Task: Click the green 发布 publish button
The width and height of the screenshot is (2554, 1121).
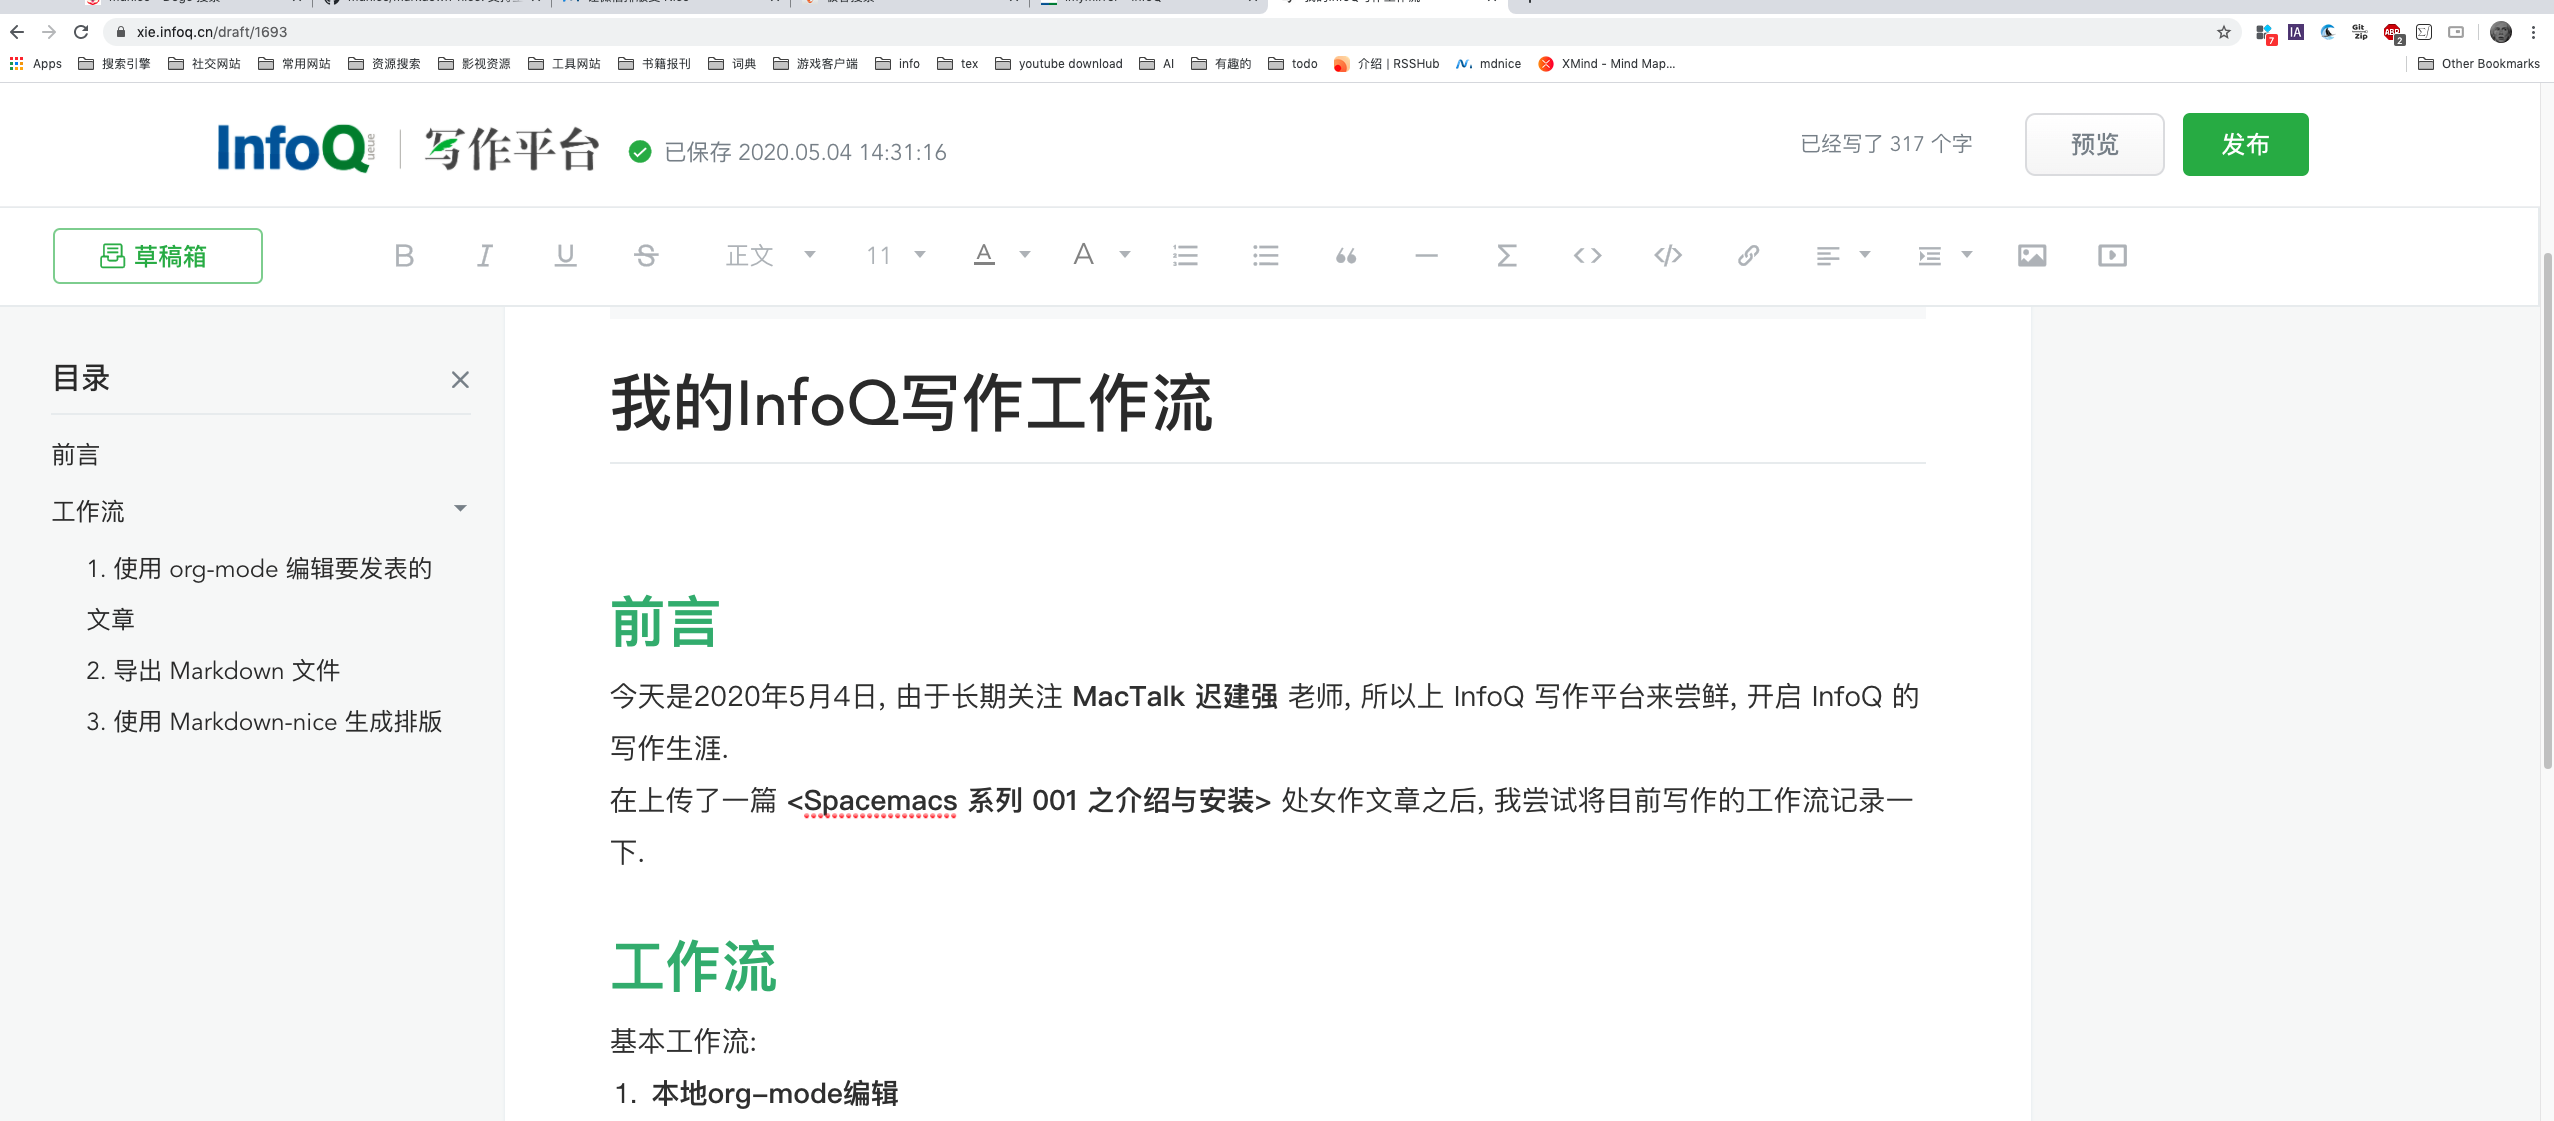Action: tap(2246, 144)
